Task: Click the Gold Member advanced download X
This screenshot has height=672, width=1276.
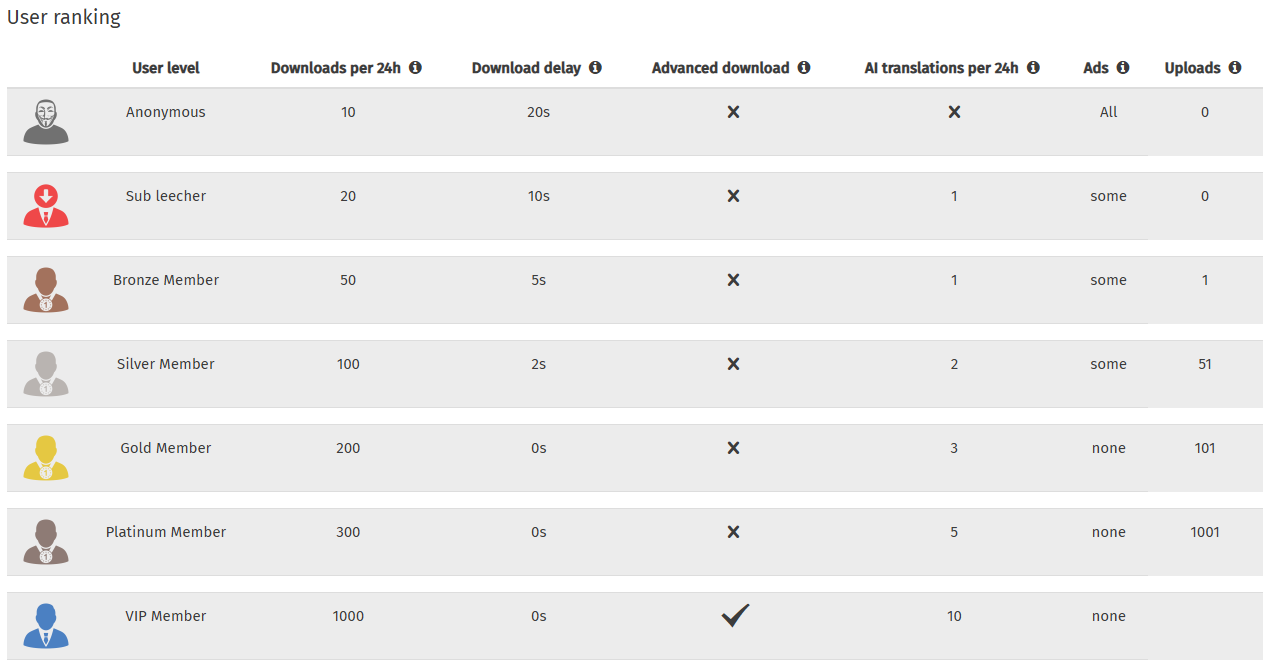Action: point(733,448)
